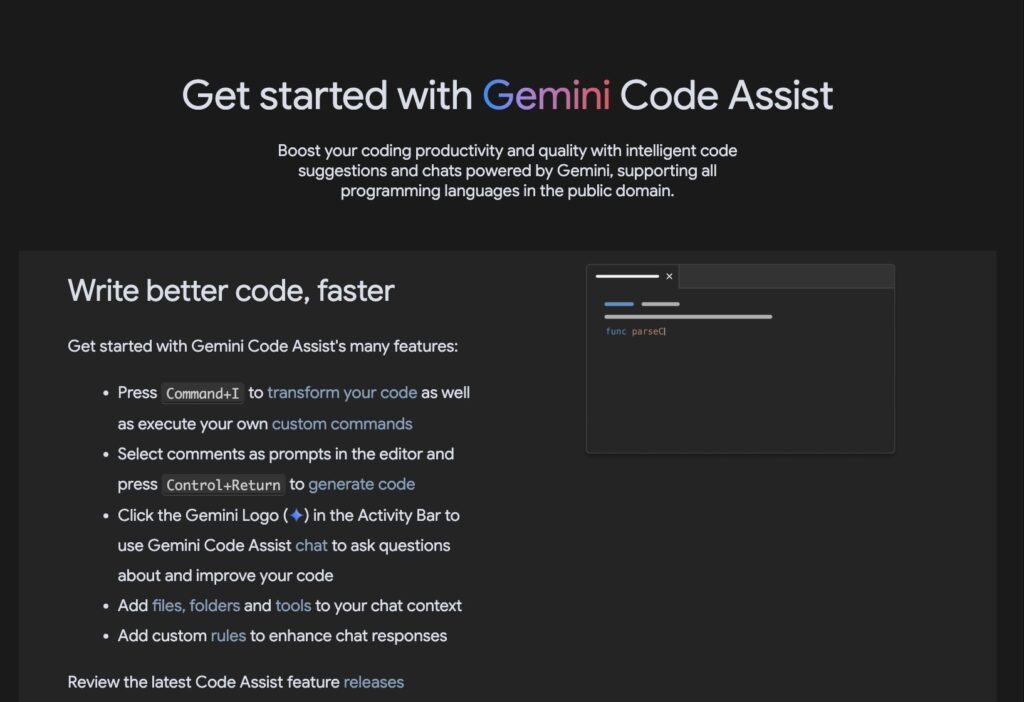The width and height of the screenshot is (1024, 702).
Task: View the latest feature "releases" link
Action: tap(374, 682)
